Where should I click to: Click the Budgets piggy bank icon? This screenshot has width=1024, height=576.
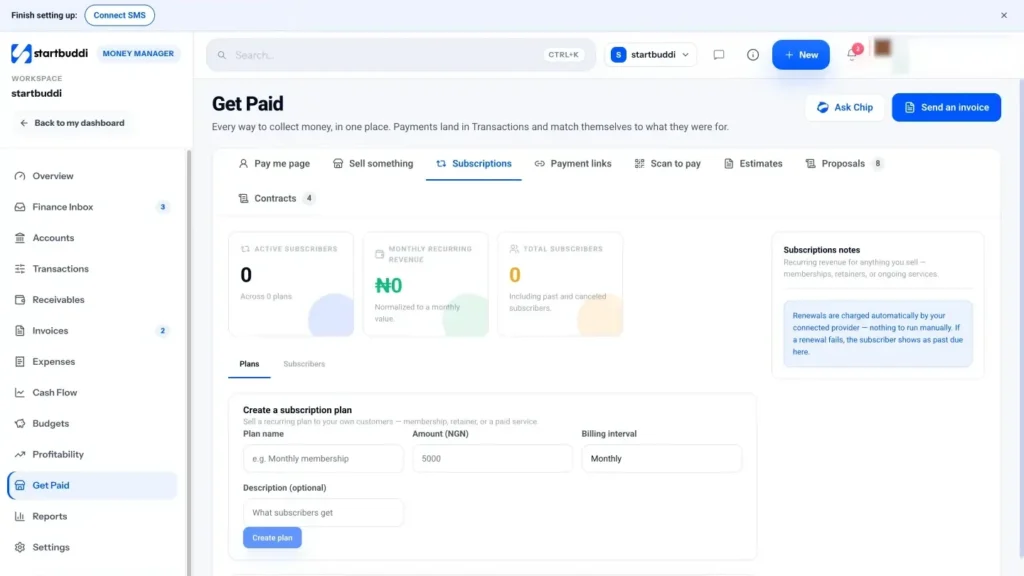pos(20,423)
